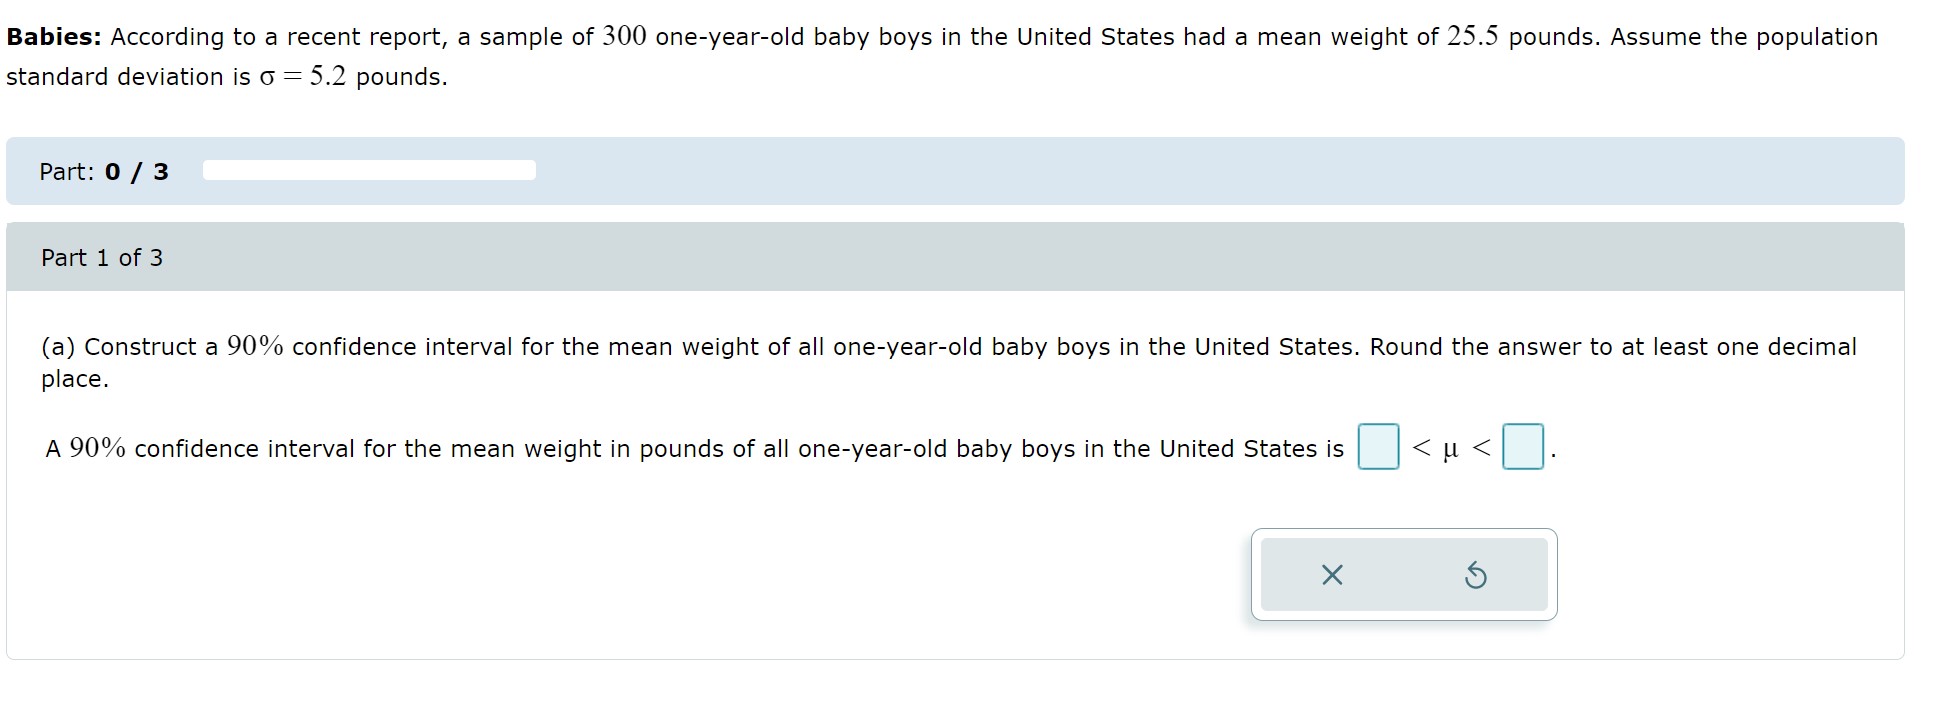The width and height of the screenshot is (1942, 715).
Task: Use the undo icon to restore previous entry
Action: click(x=1478, y=575)
